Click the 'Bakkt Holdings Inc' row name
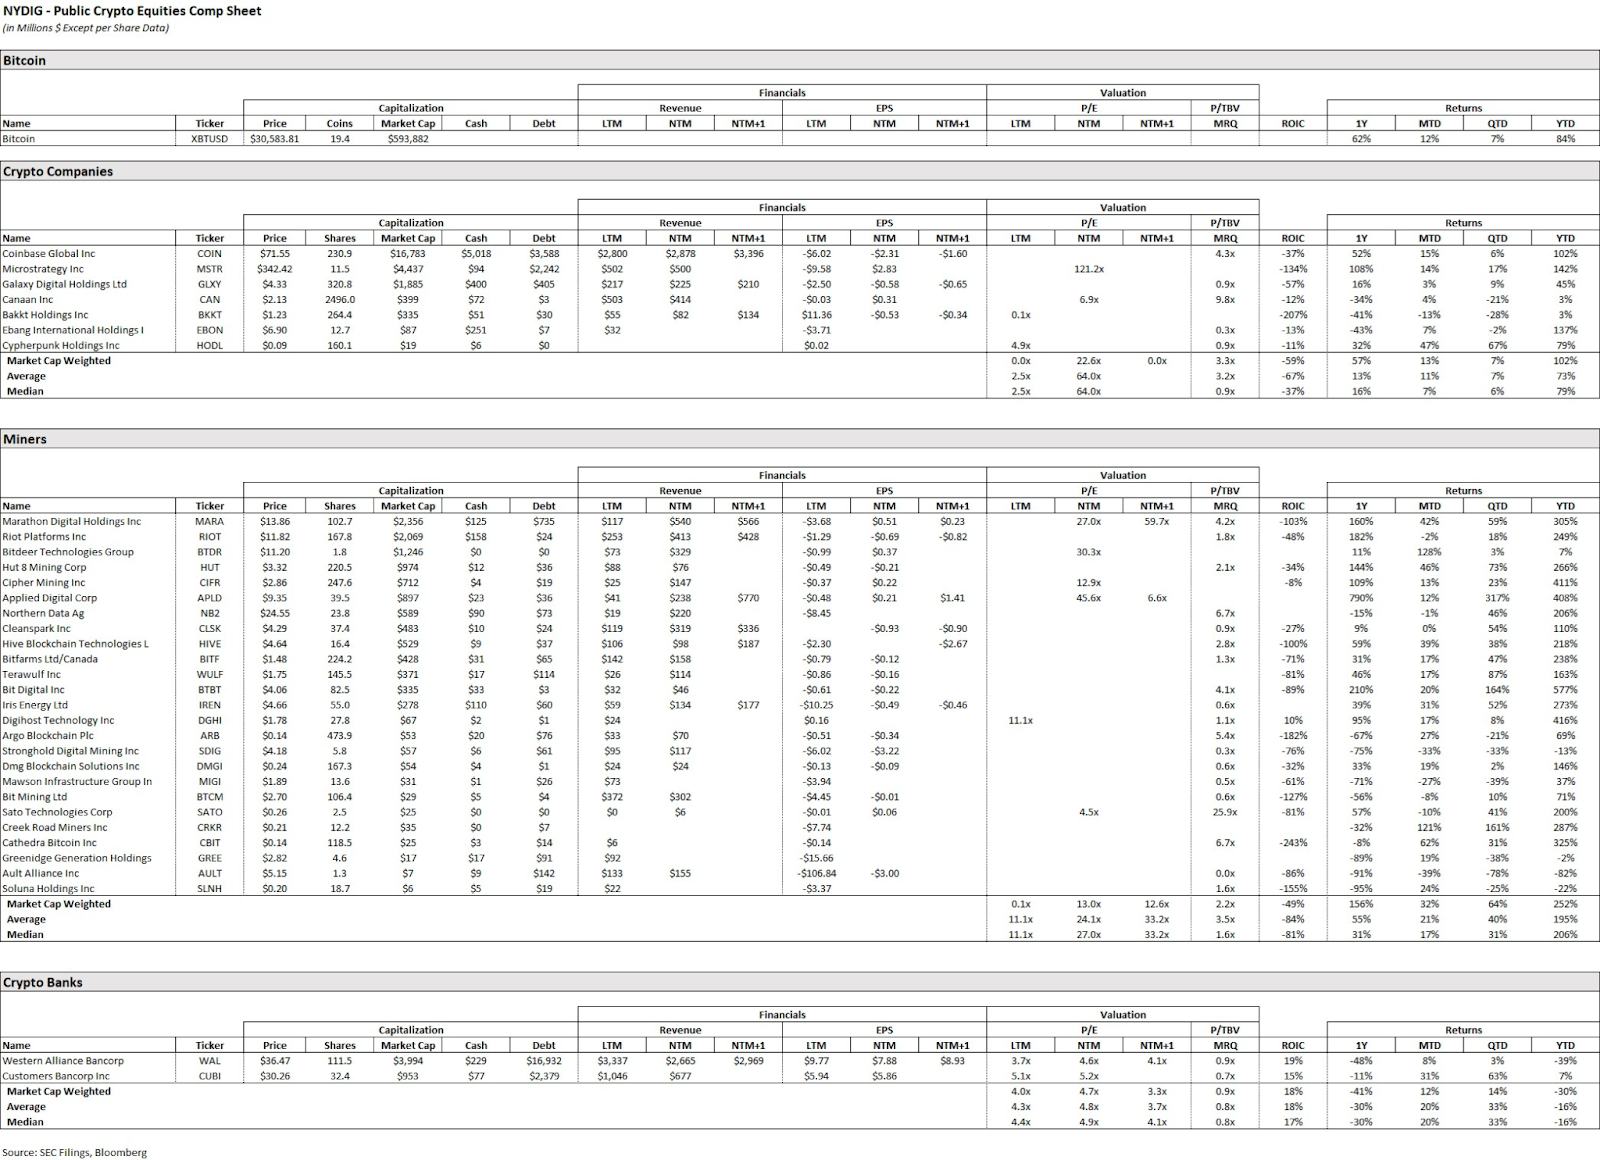The height and width of the screenshot is (1160, 1600). pyautogui.click(x=45, y=315)
